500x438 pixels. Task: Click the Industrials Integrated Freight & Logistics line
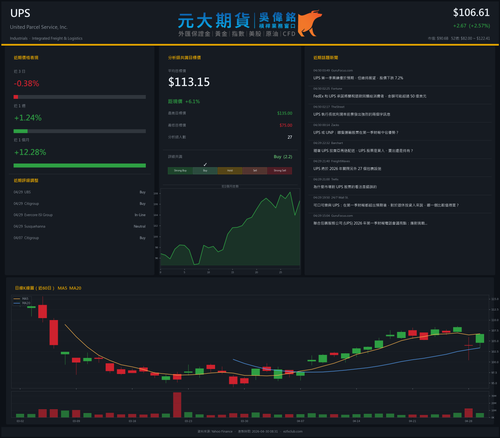click(46, 38)
